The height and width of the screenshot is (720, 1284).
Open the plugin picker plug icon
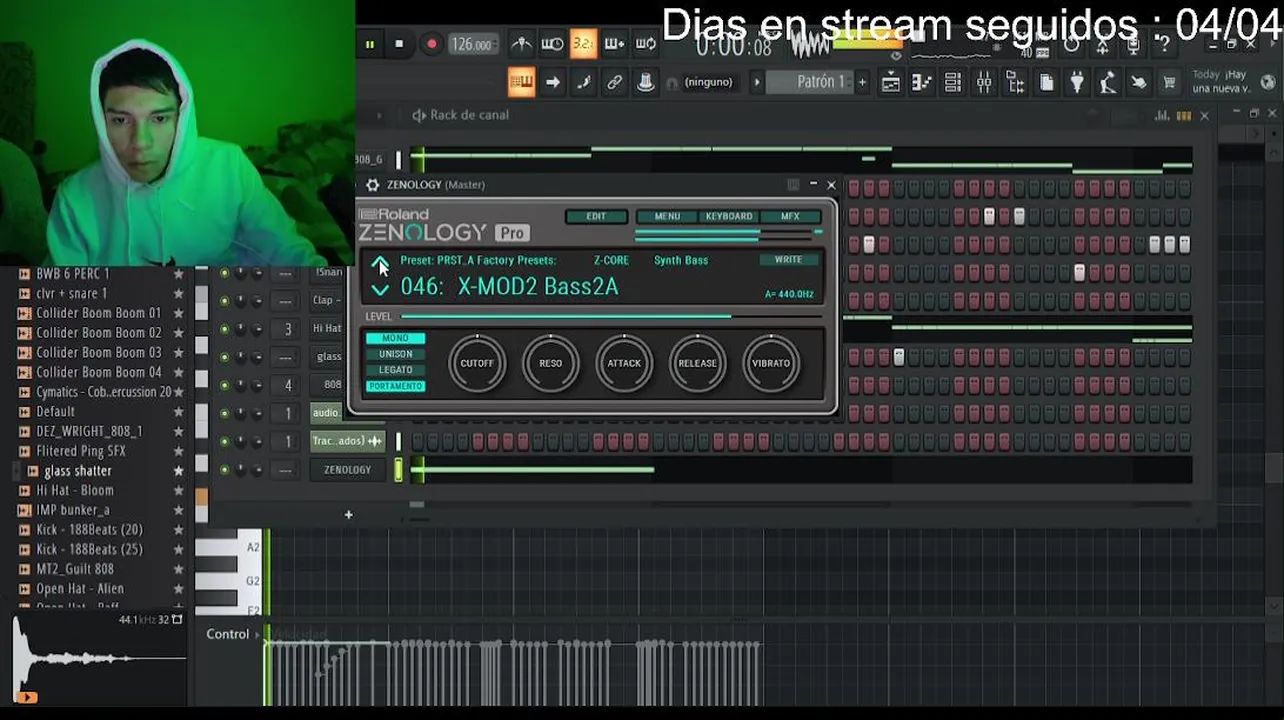[x=1077, y=83]
